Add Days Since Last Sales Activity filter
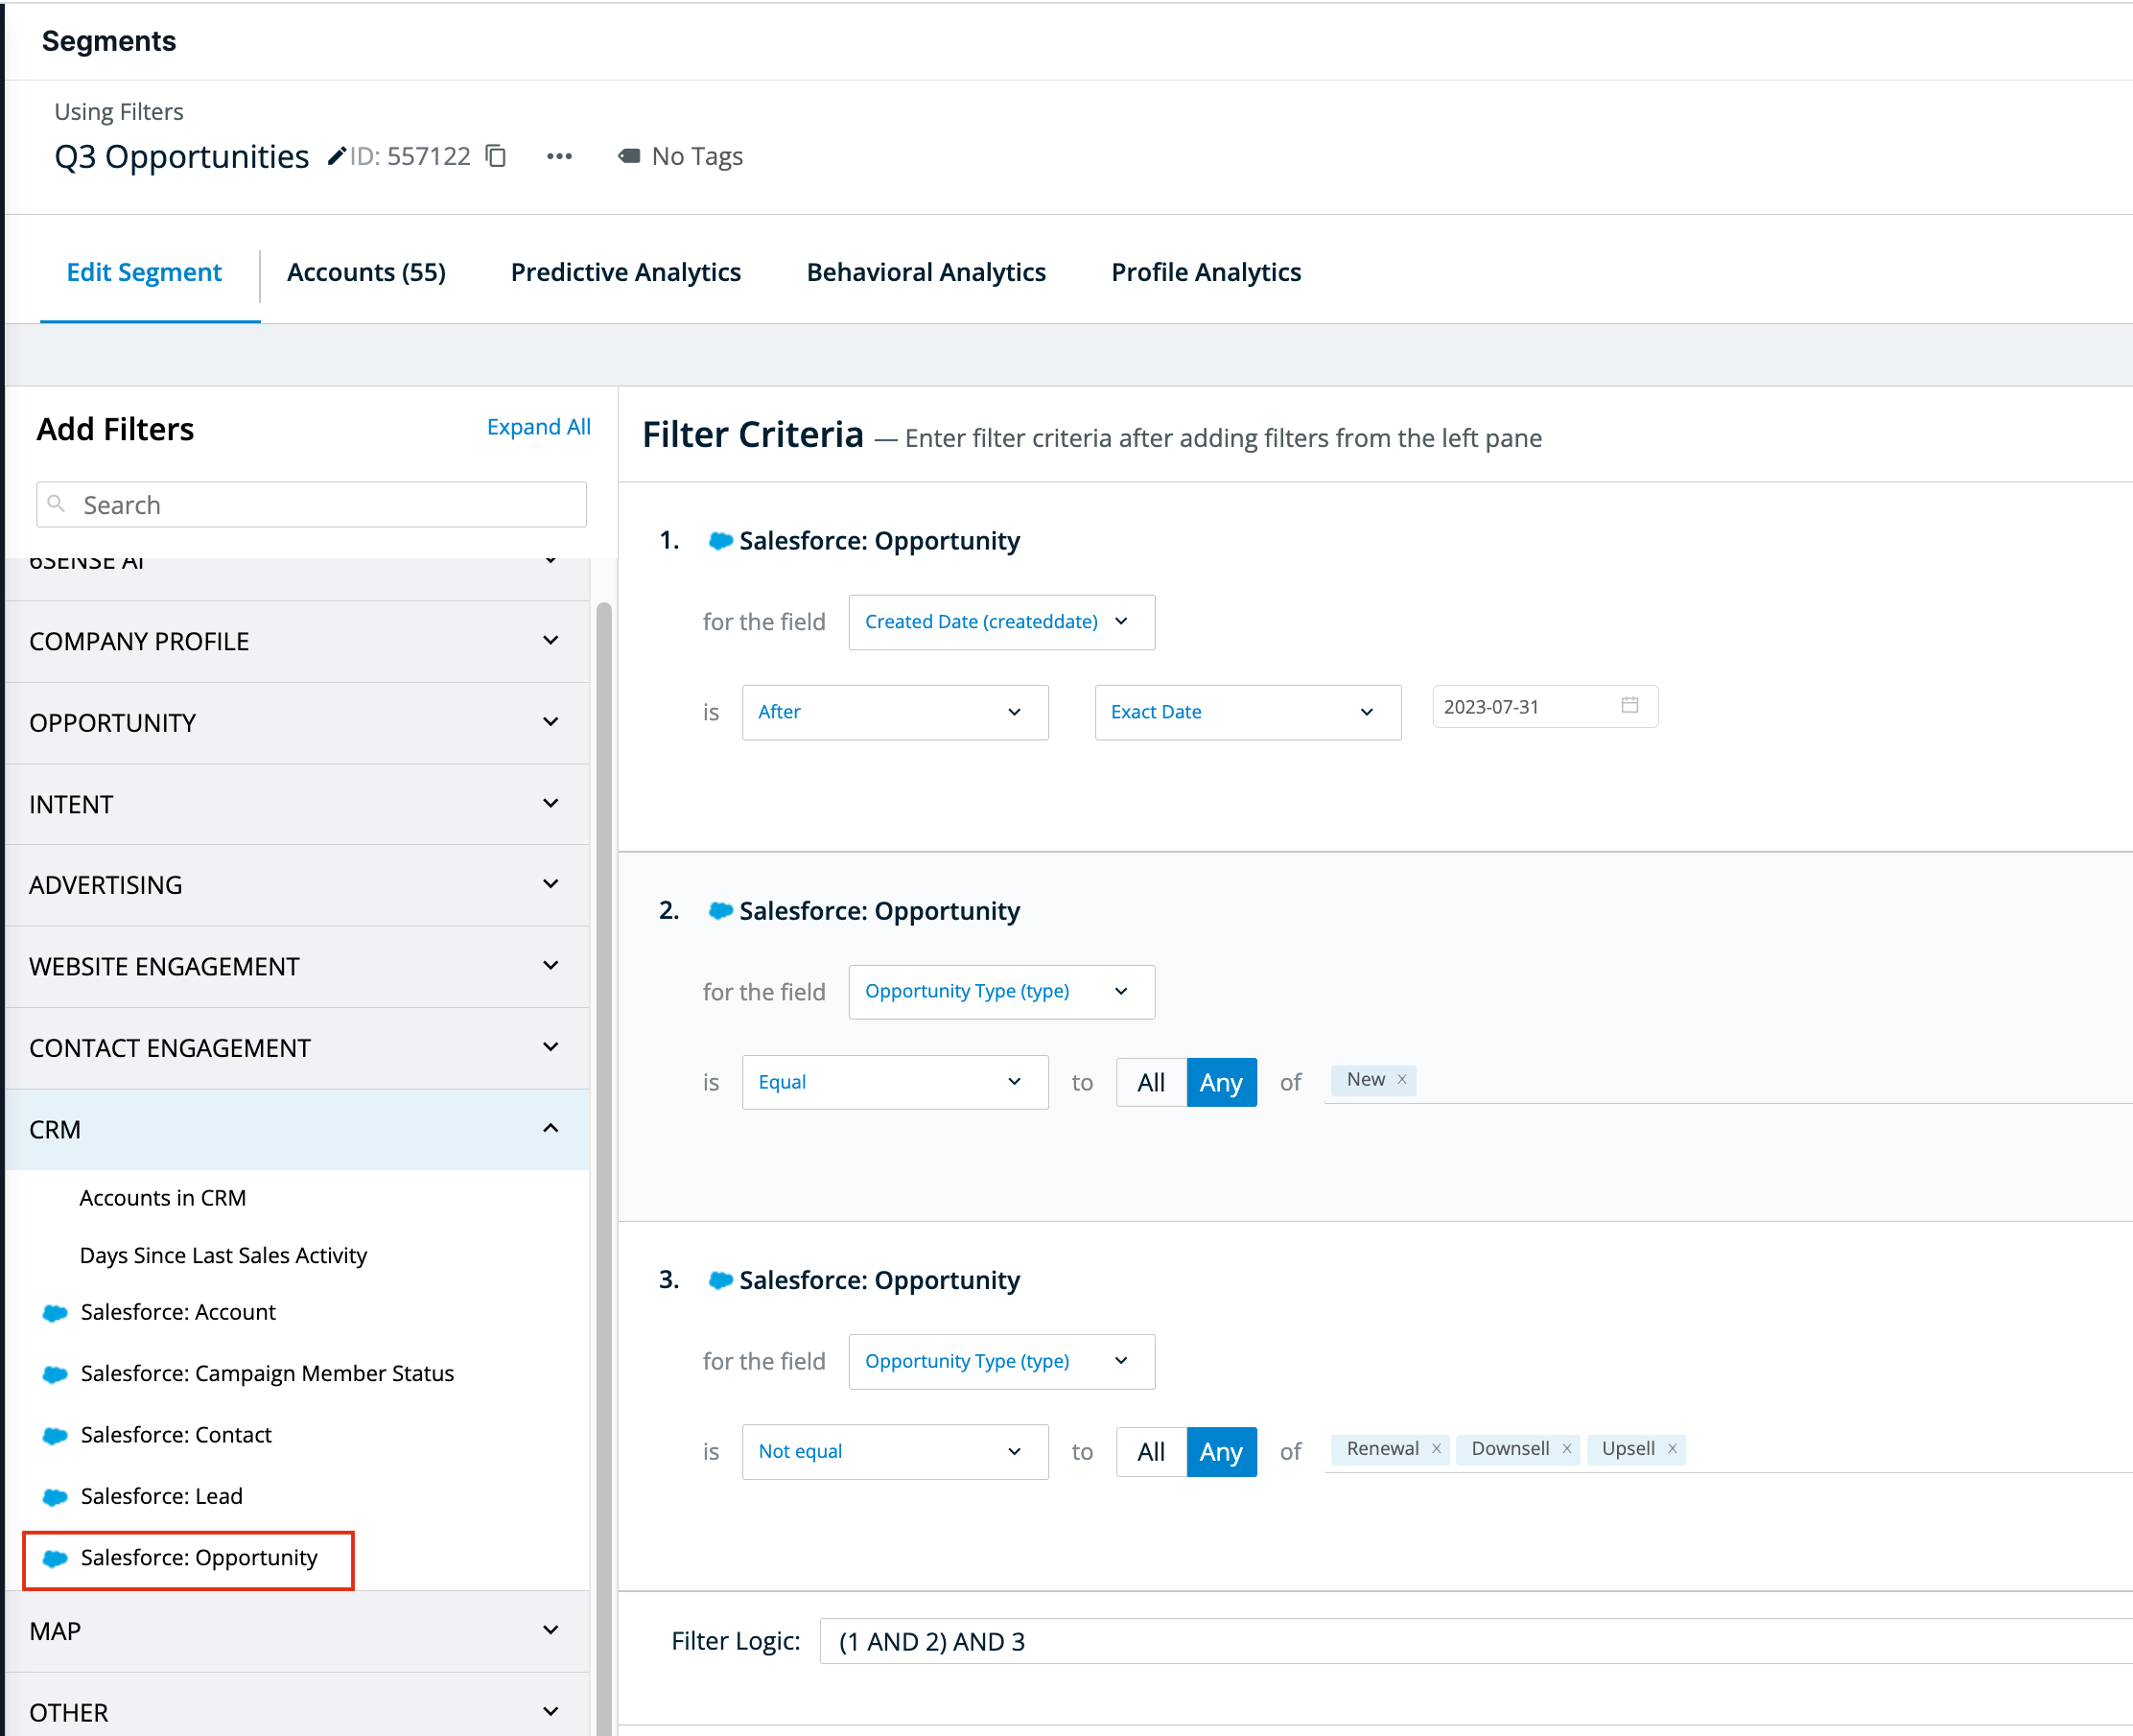 tap(223, 1255)
